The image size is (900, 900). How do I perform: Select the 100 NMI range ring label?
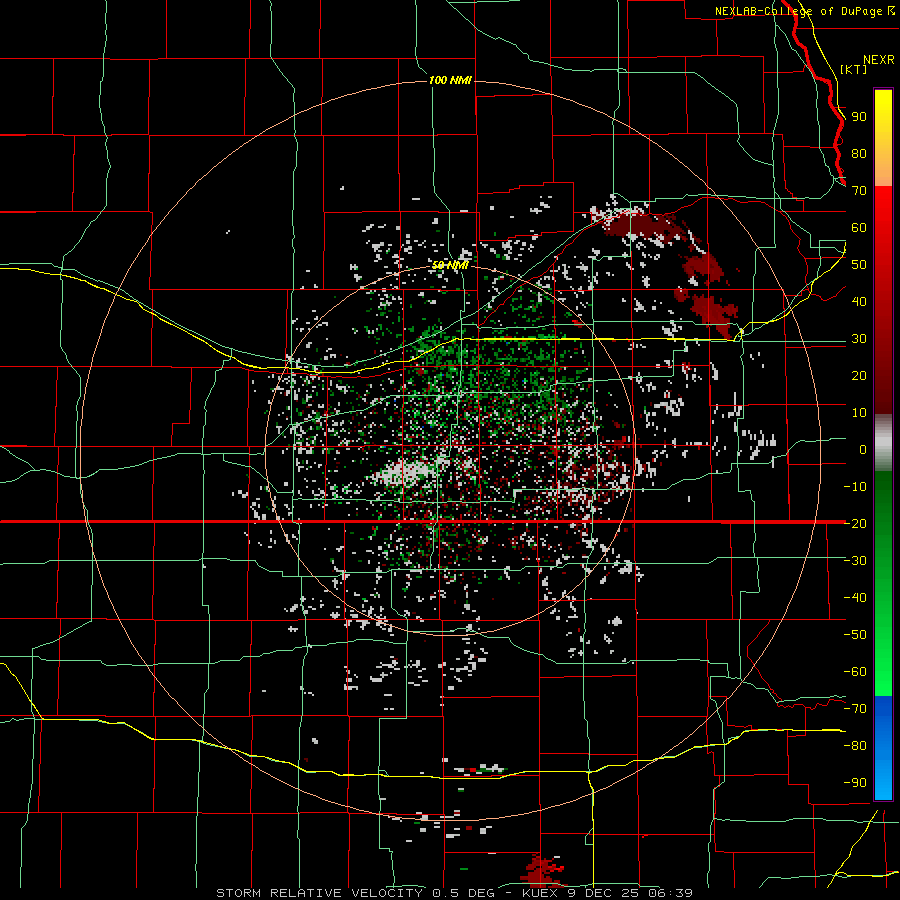(x=451, y=80)
